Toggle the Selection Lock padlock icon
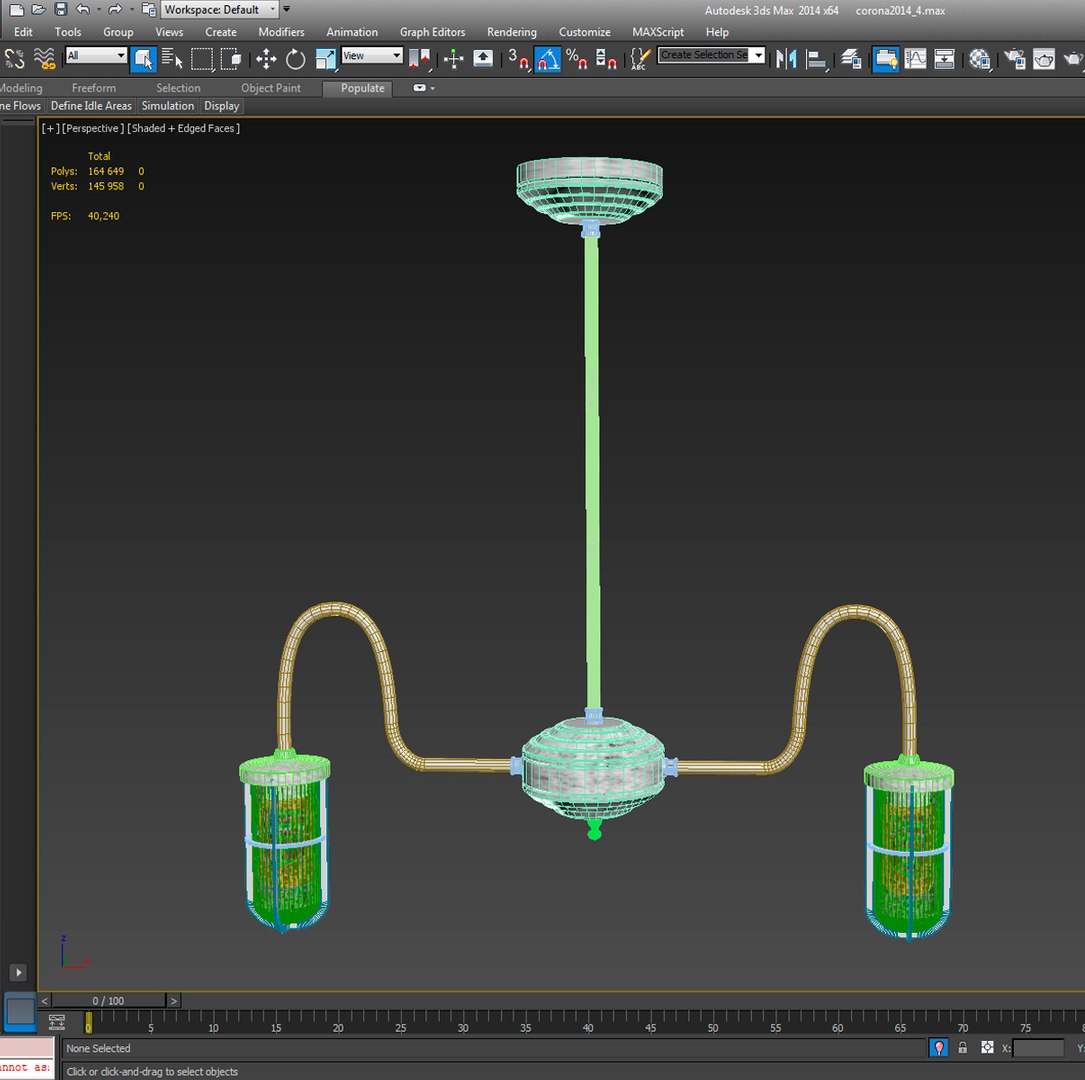 [963, 1047]
